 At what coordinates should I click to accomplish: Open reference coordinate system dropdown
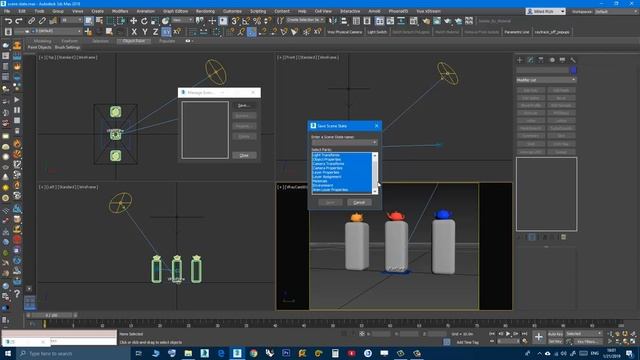182,20
